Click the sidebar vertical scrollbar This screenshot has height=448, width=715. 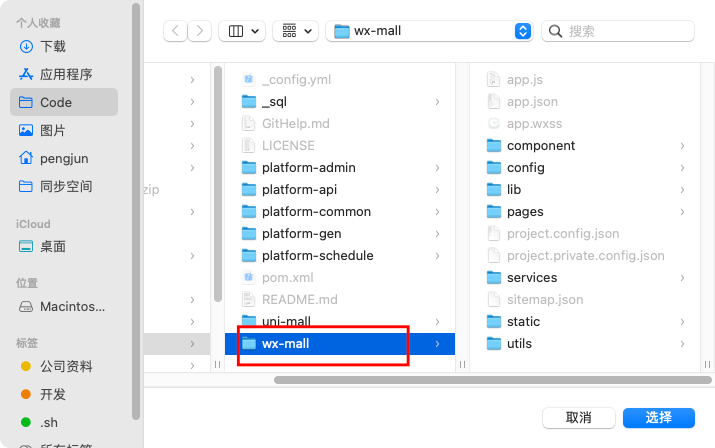coord(135,211)
